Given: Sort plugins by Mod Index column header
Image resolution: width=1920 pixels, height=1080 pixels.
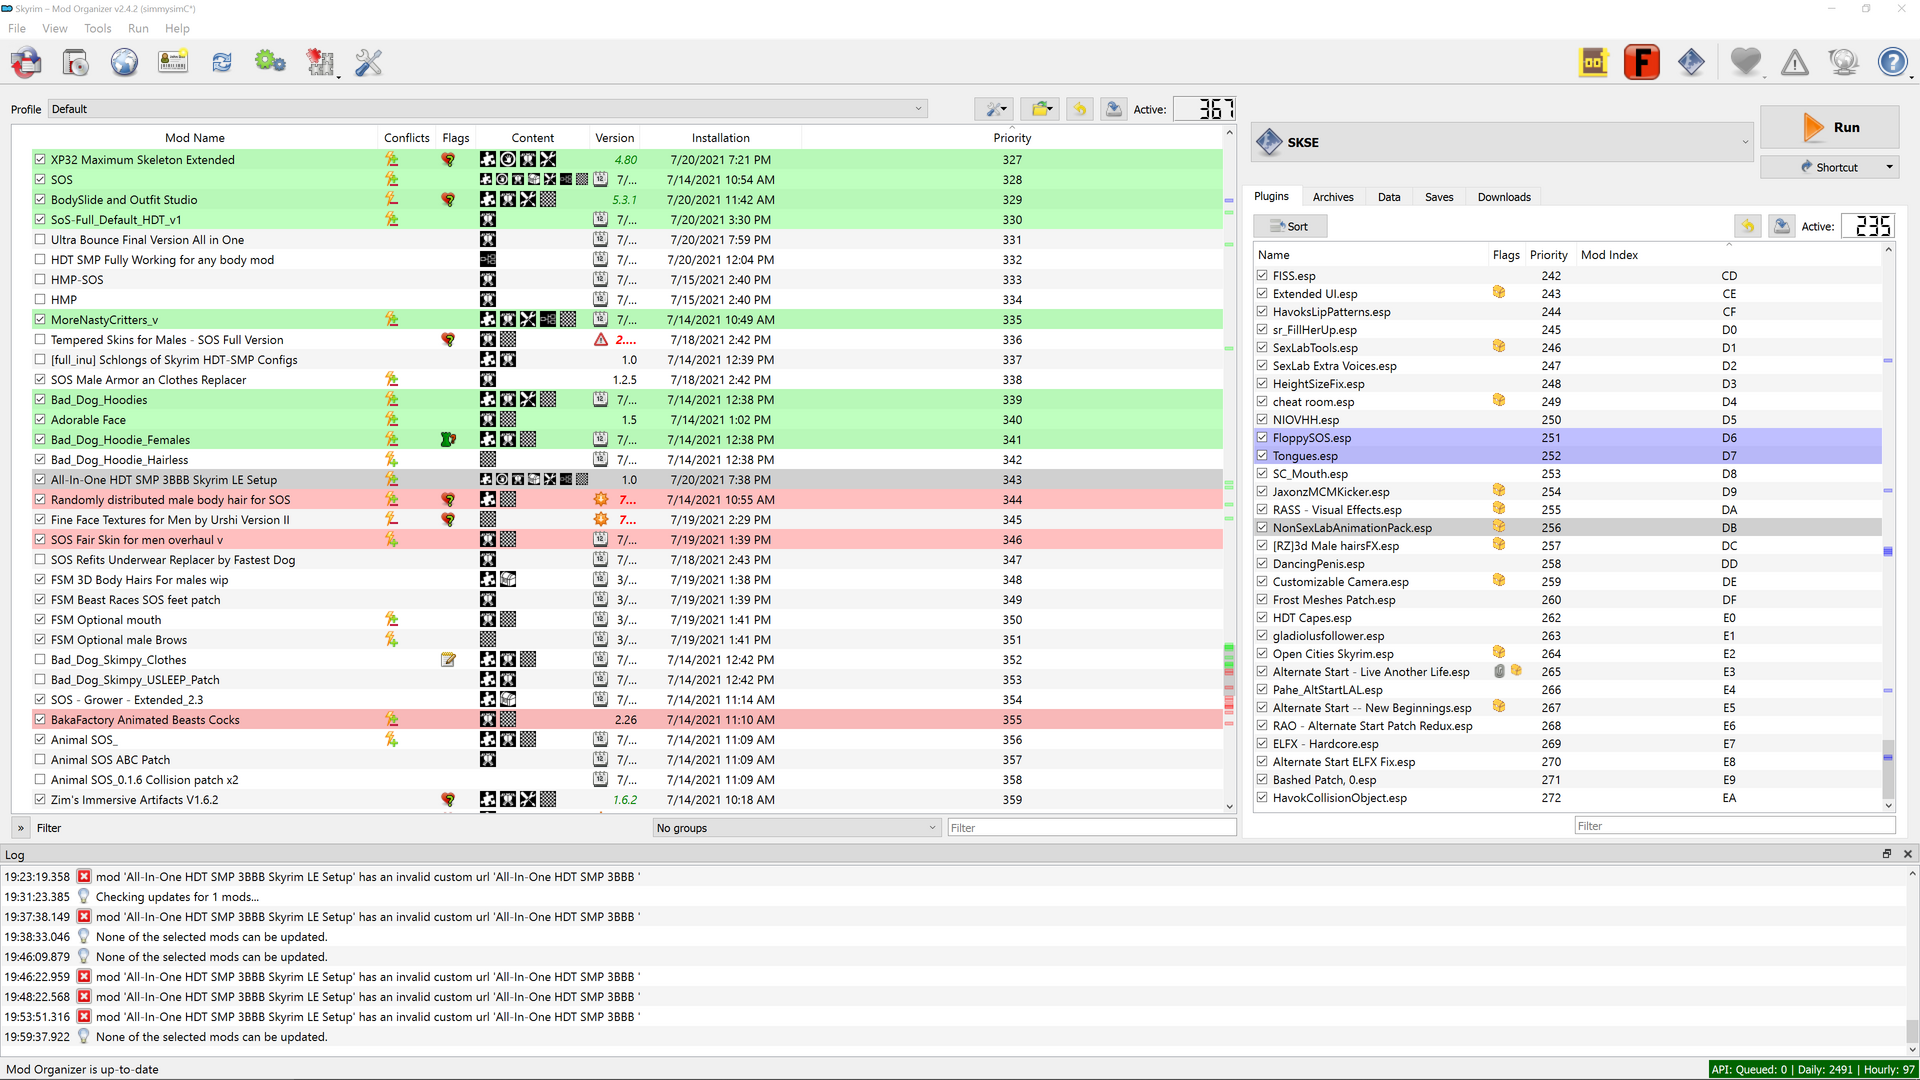Looking at the screenshot, I should coord(1730,255).
